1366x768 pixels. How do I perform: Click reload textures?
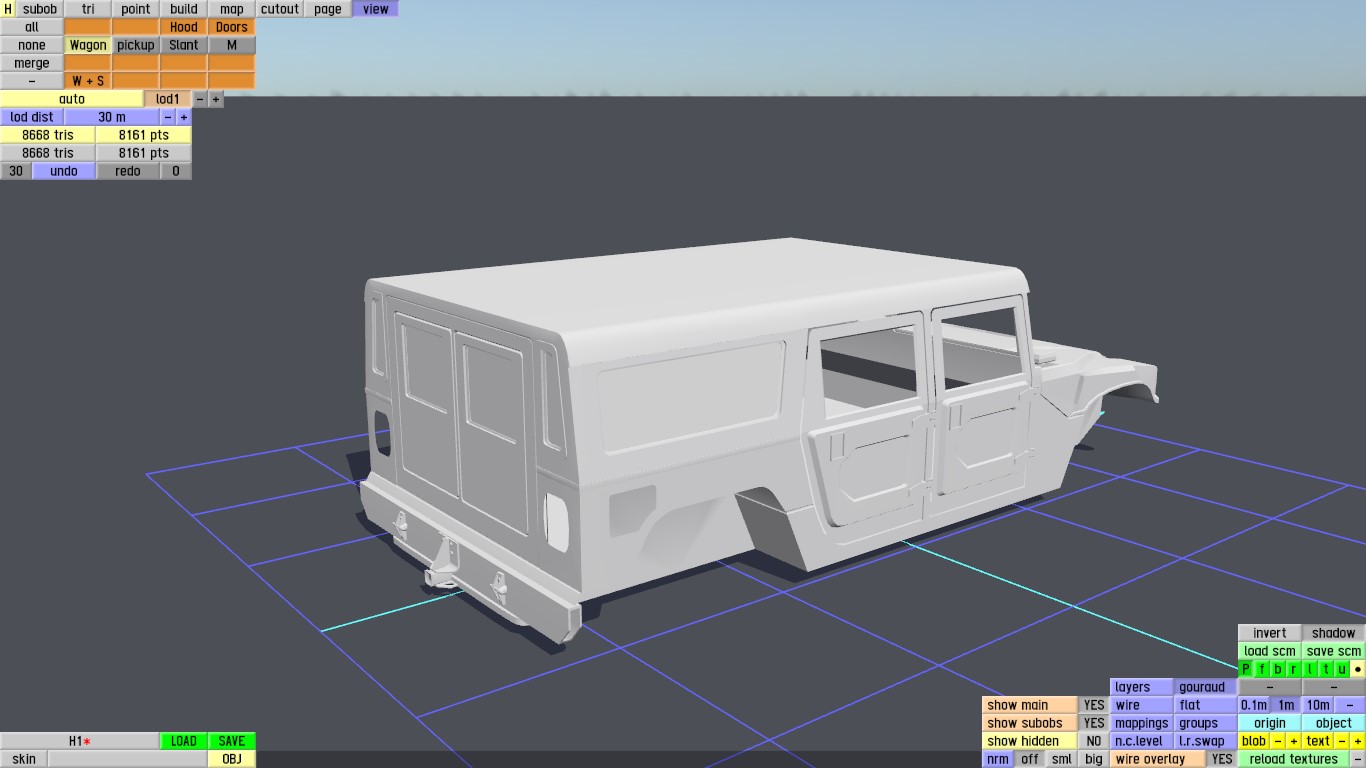[x=1294, y=759]
